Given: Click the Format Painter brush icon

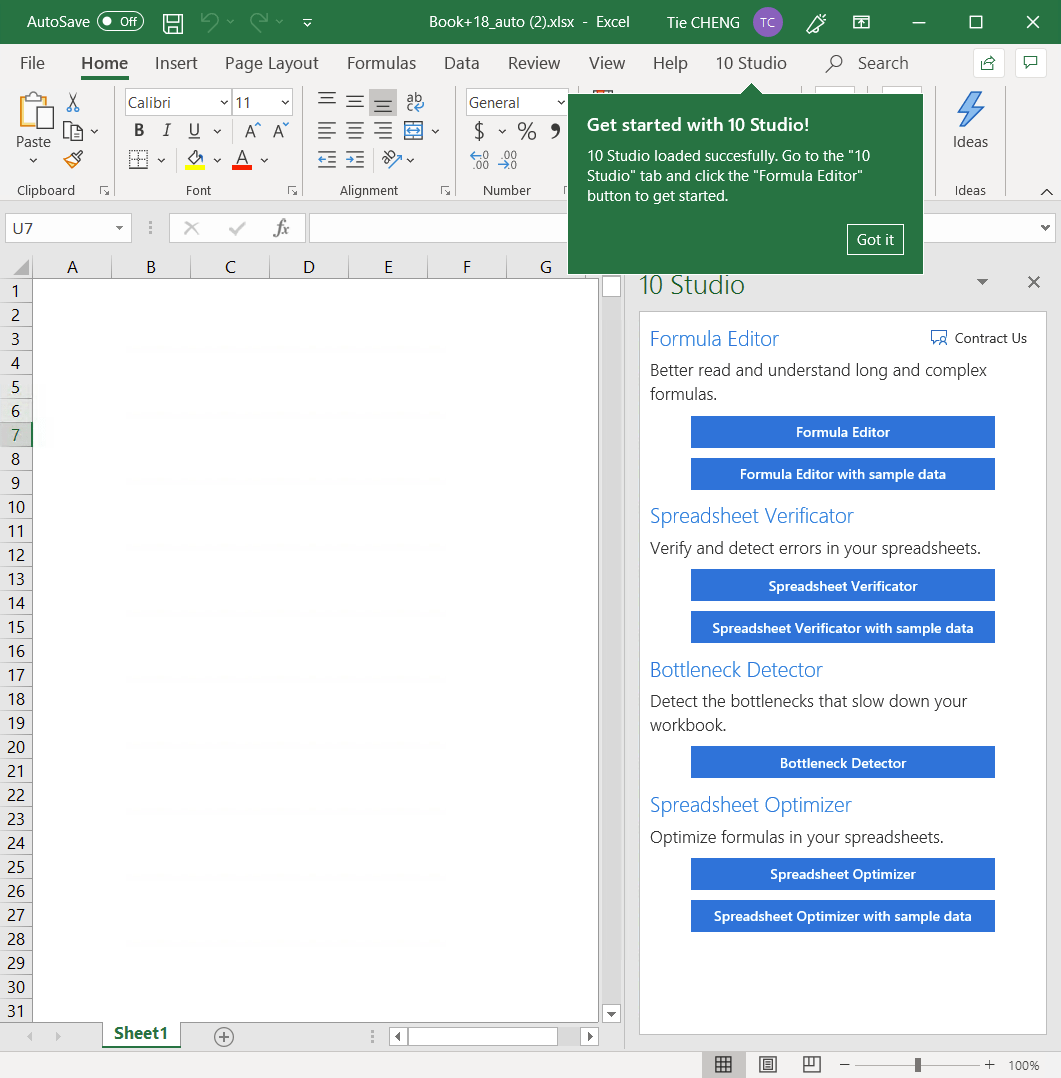Looking at the screenshot, I should point(73,160).
